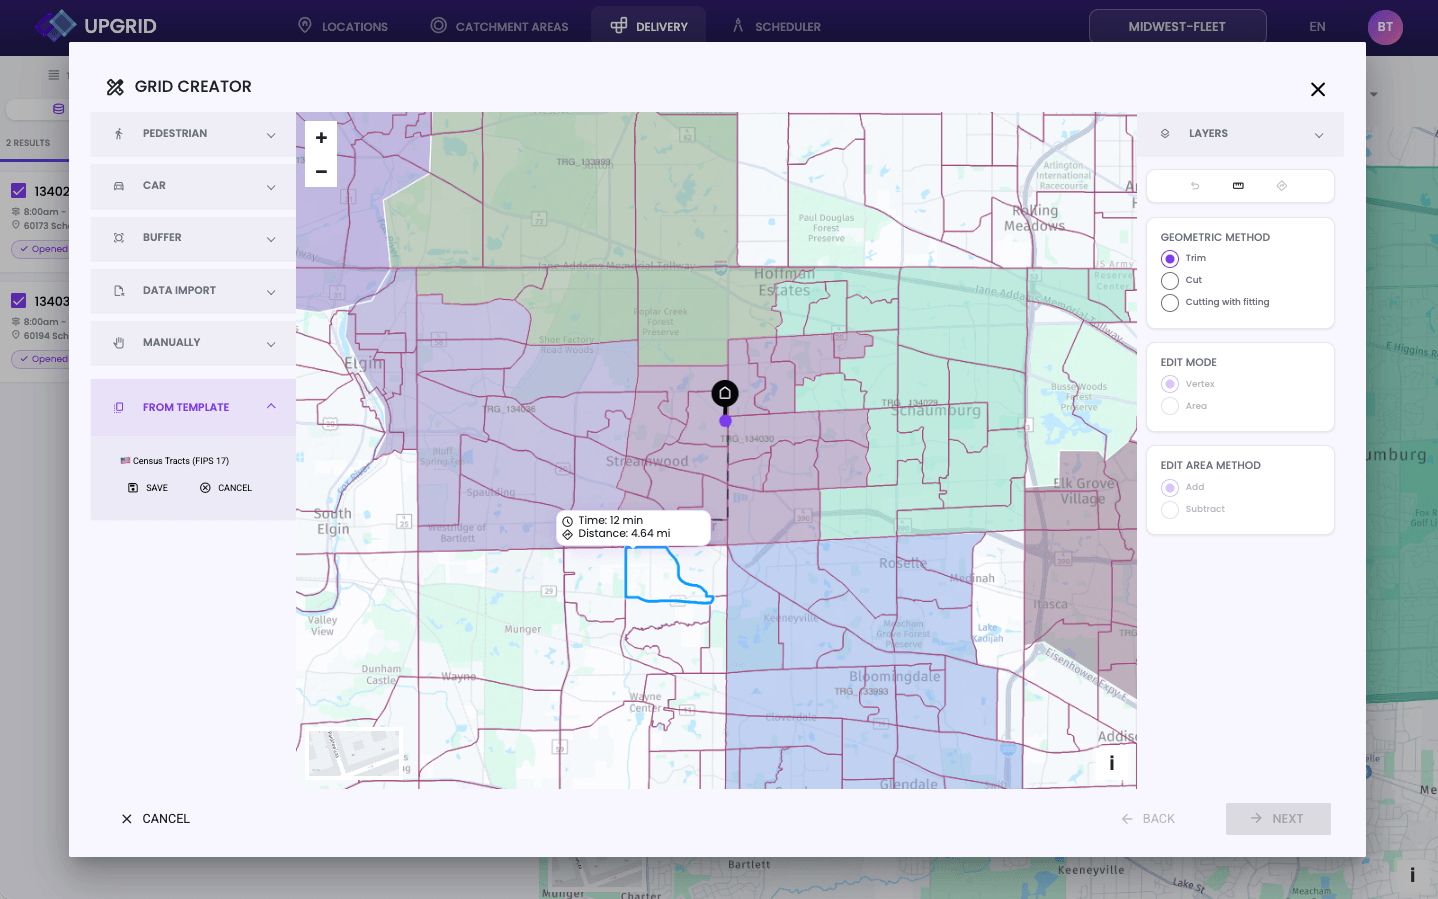
Task: Select the Trim geometric method
Action: (1170, 259)
